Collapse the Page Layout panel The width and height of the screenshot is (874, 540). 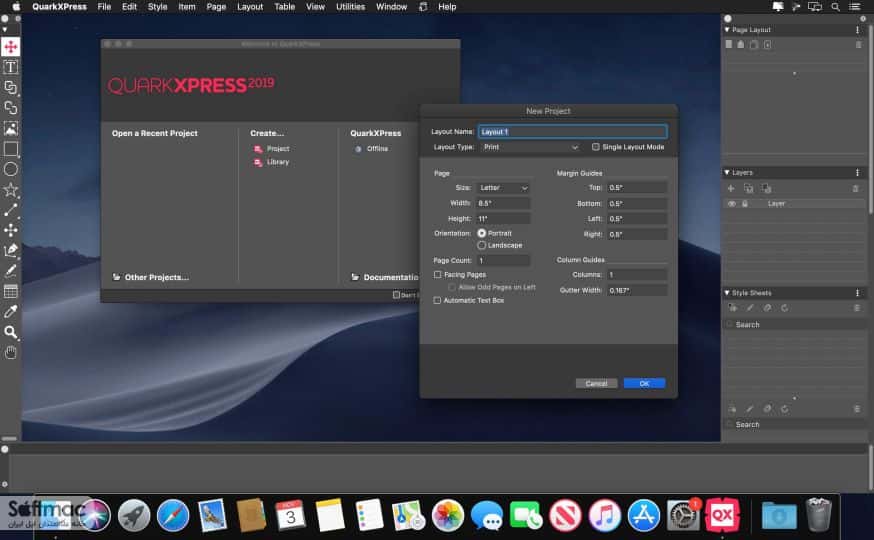coord(727,30)
